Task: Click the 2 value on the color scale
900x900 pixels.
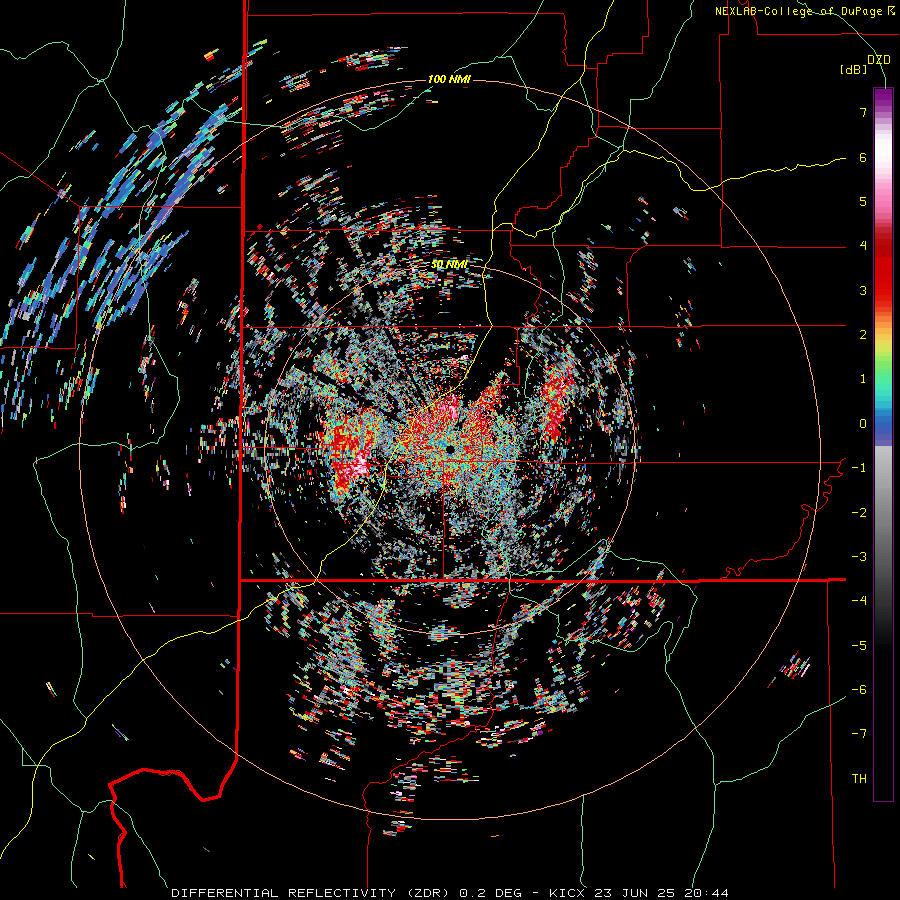Action: point(863,335)
